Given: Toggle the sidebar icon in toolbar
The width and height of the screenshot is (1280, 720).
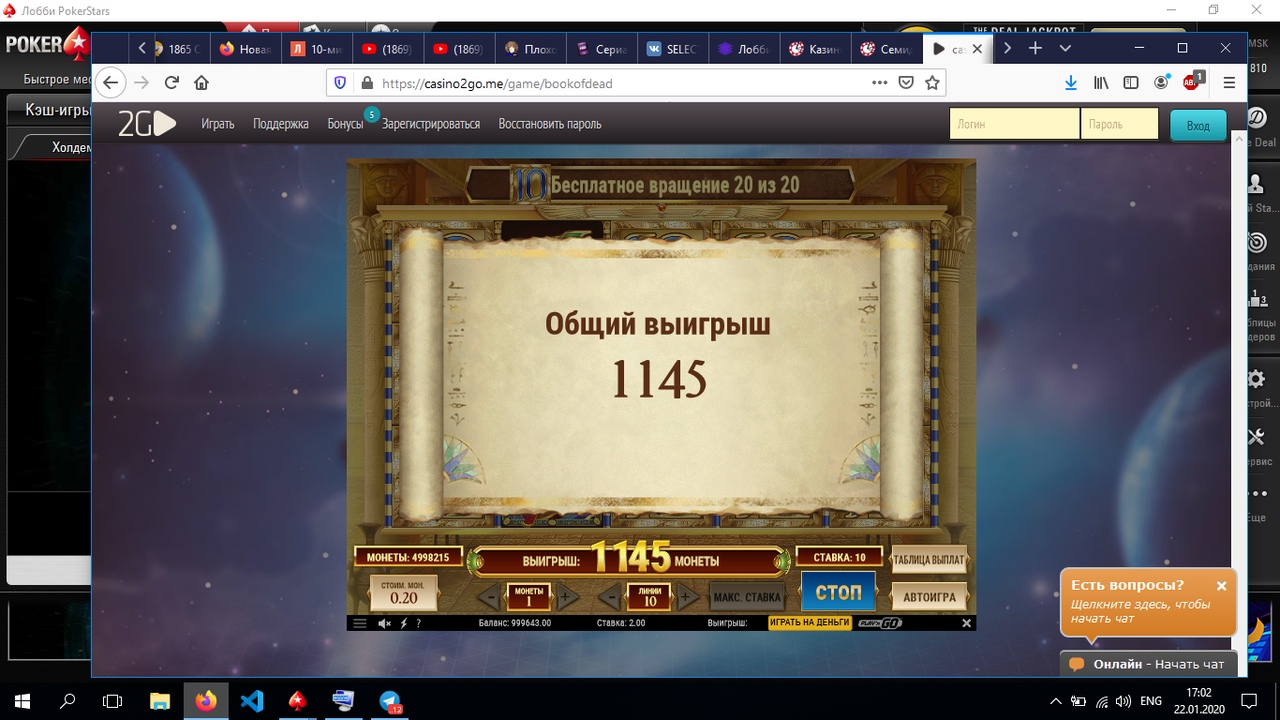Looking at the screenshot, I should pyautogui.click(x=1131, y=83).
